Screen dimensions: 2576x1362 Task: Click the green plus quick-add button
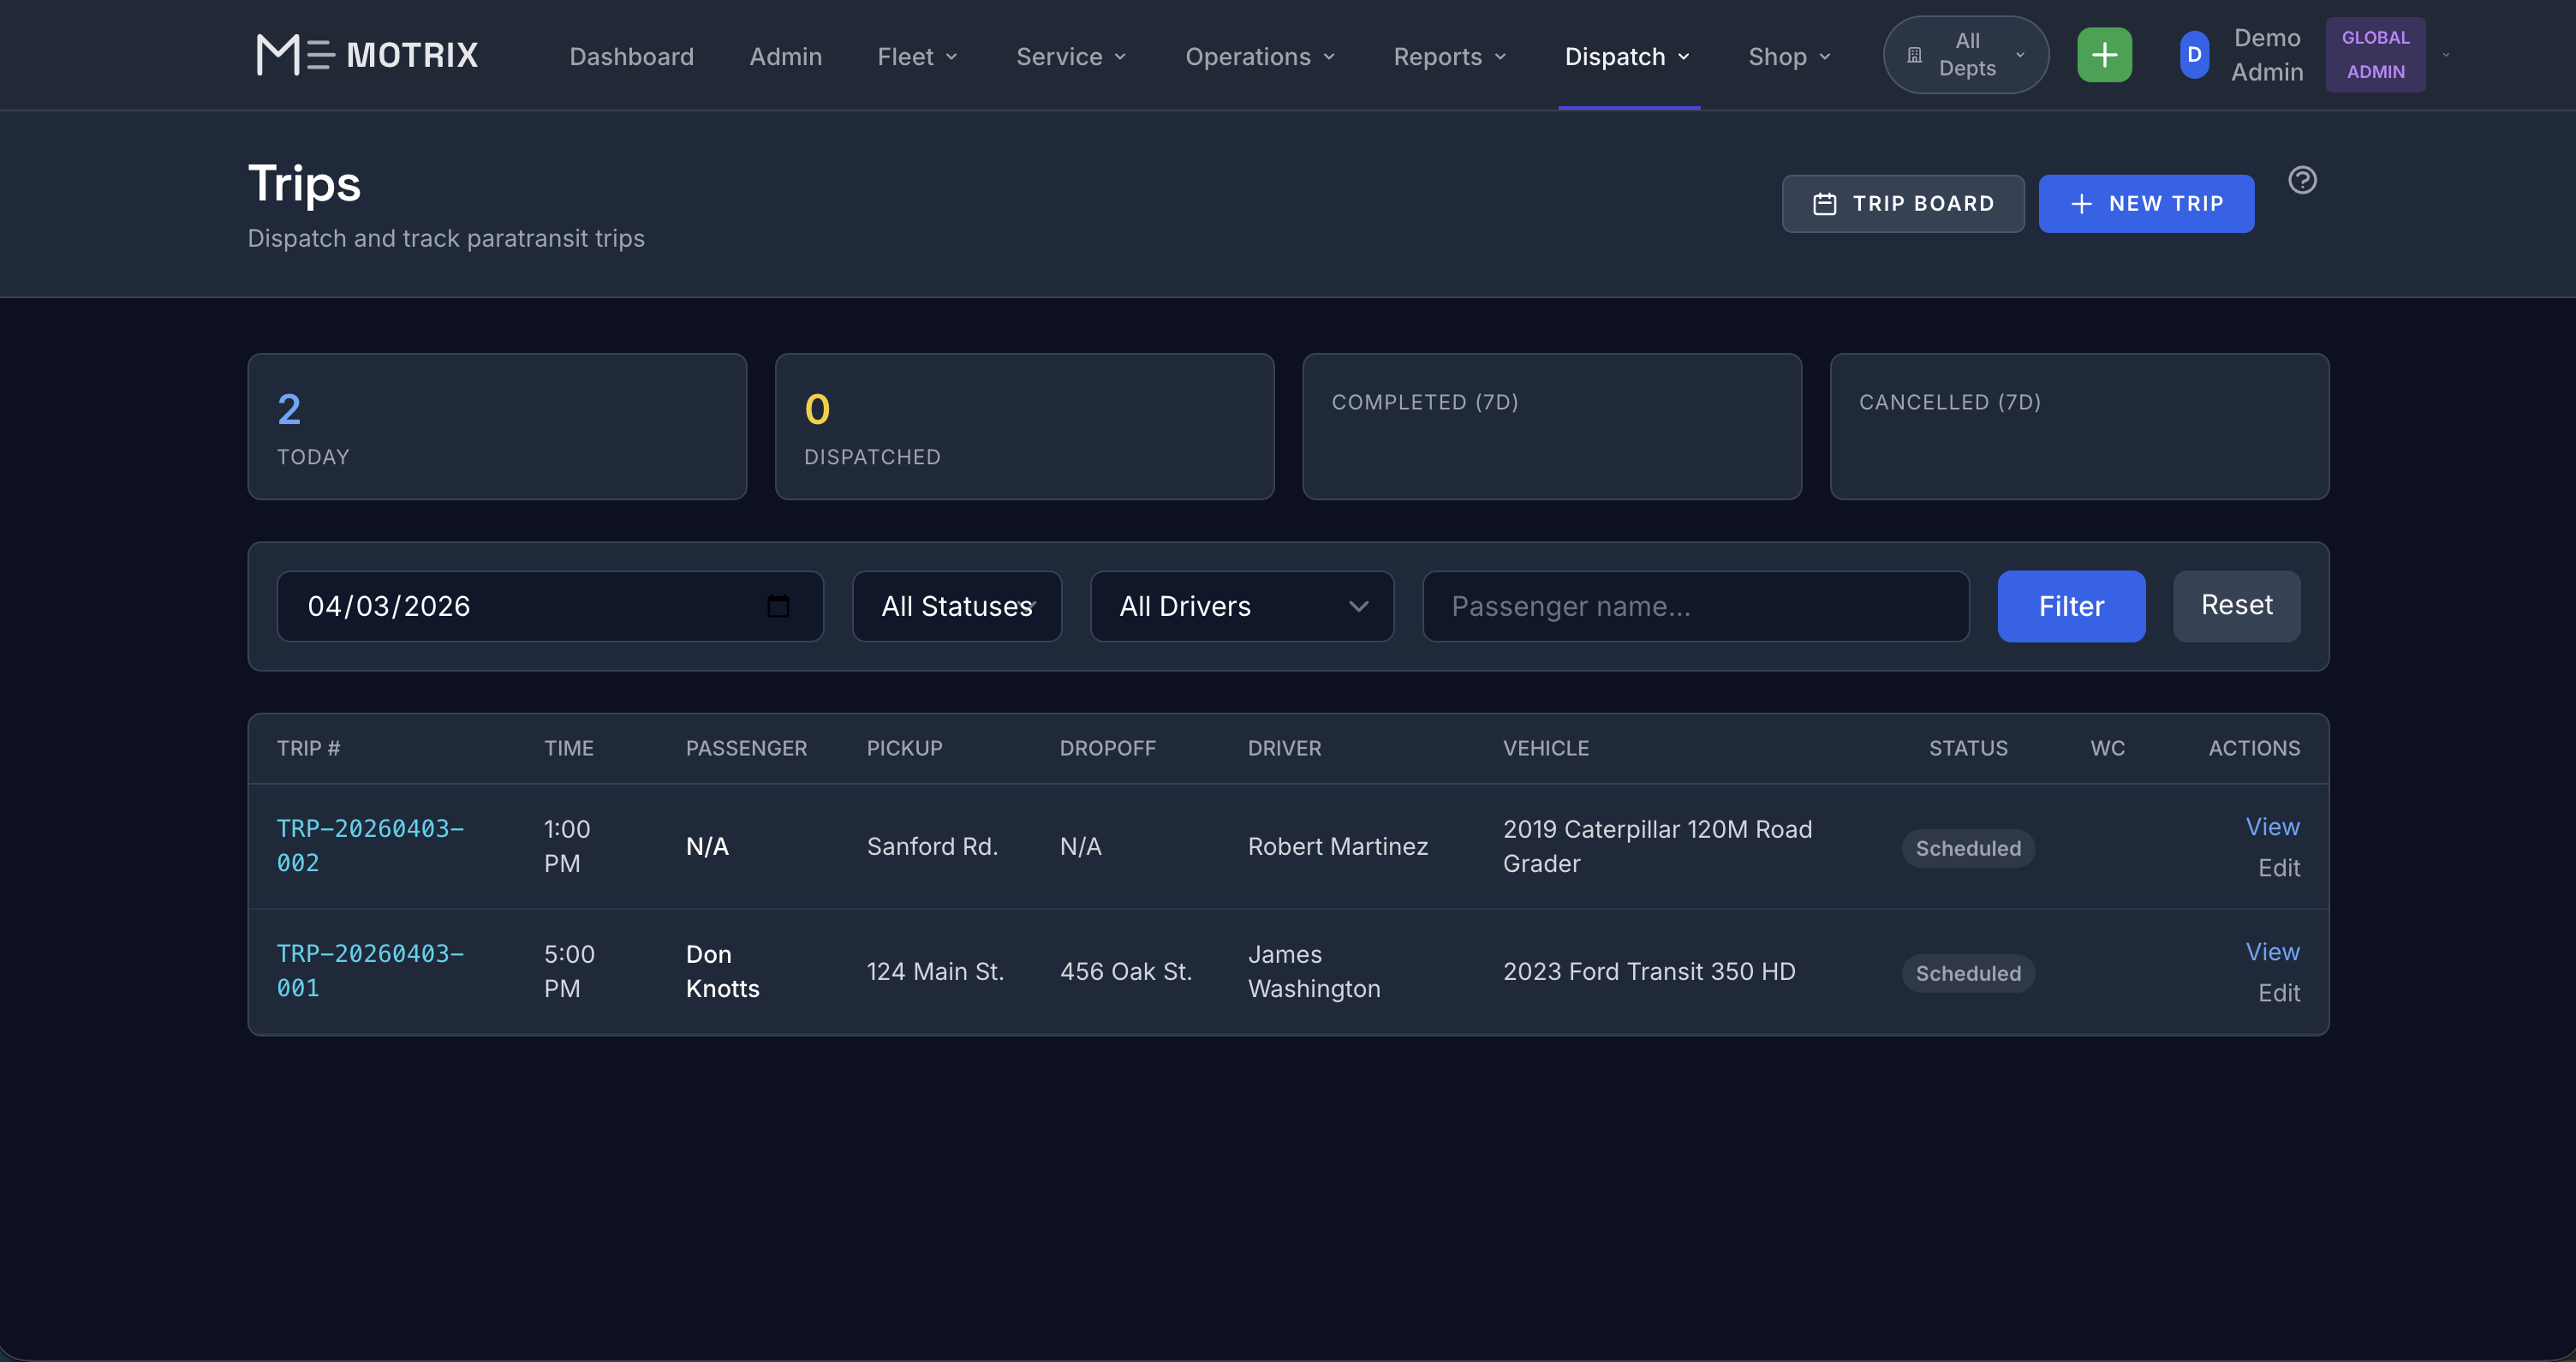(x=2104, y=54)
